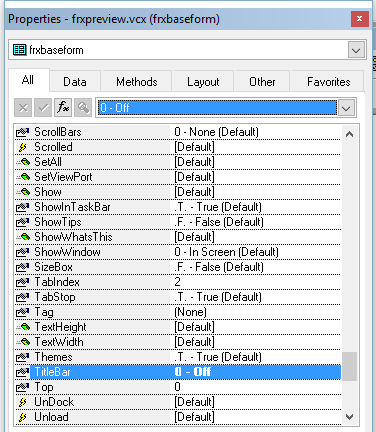Click the method icon next to ShowWhatsThis
376x432 pixels.
[23, 237]
